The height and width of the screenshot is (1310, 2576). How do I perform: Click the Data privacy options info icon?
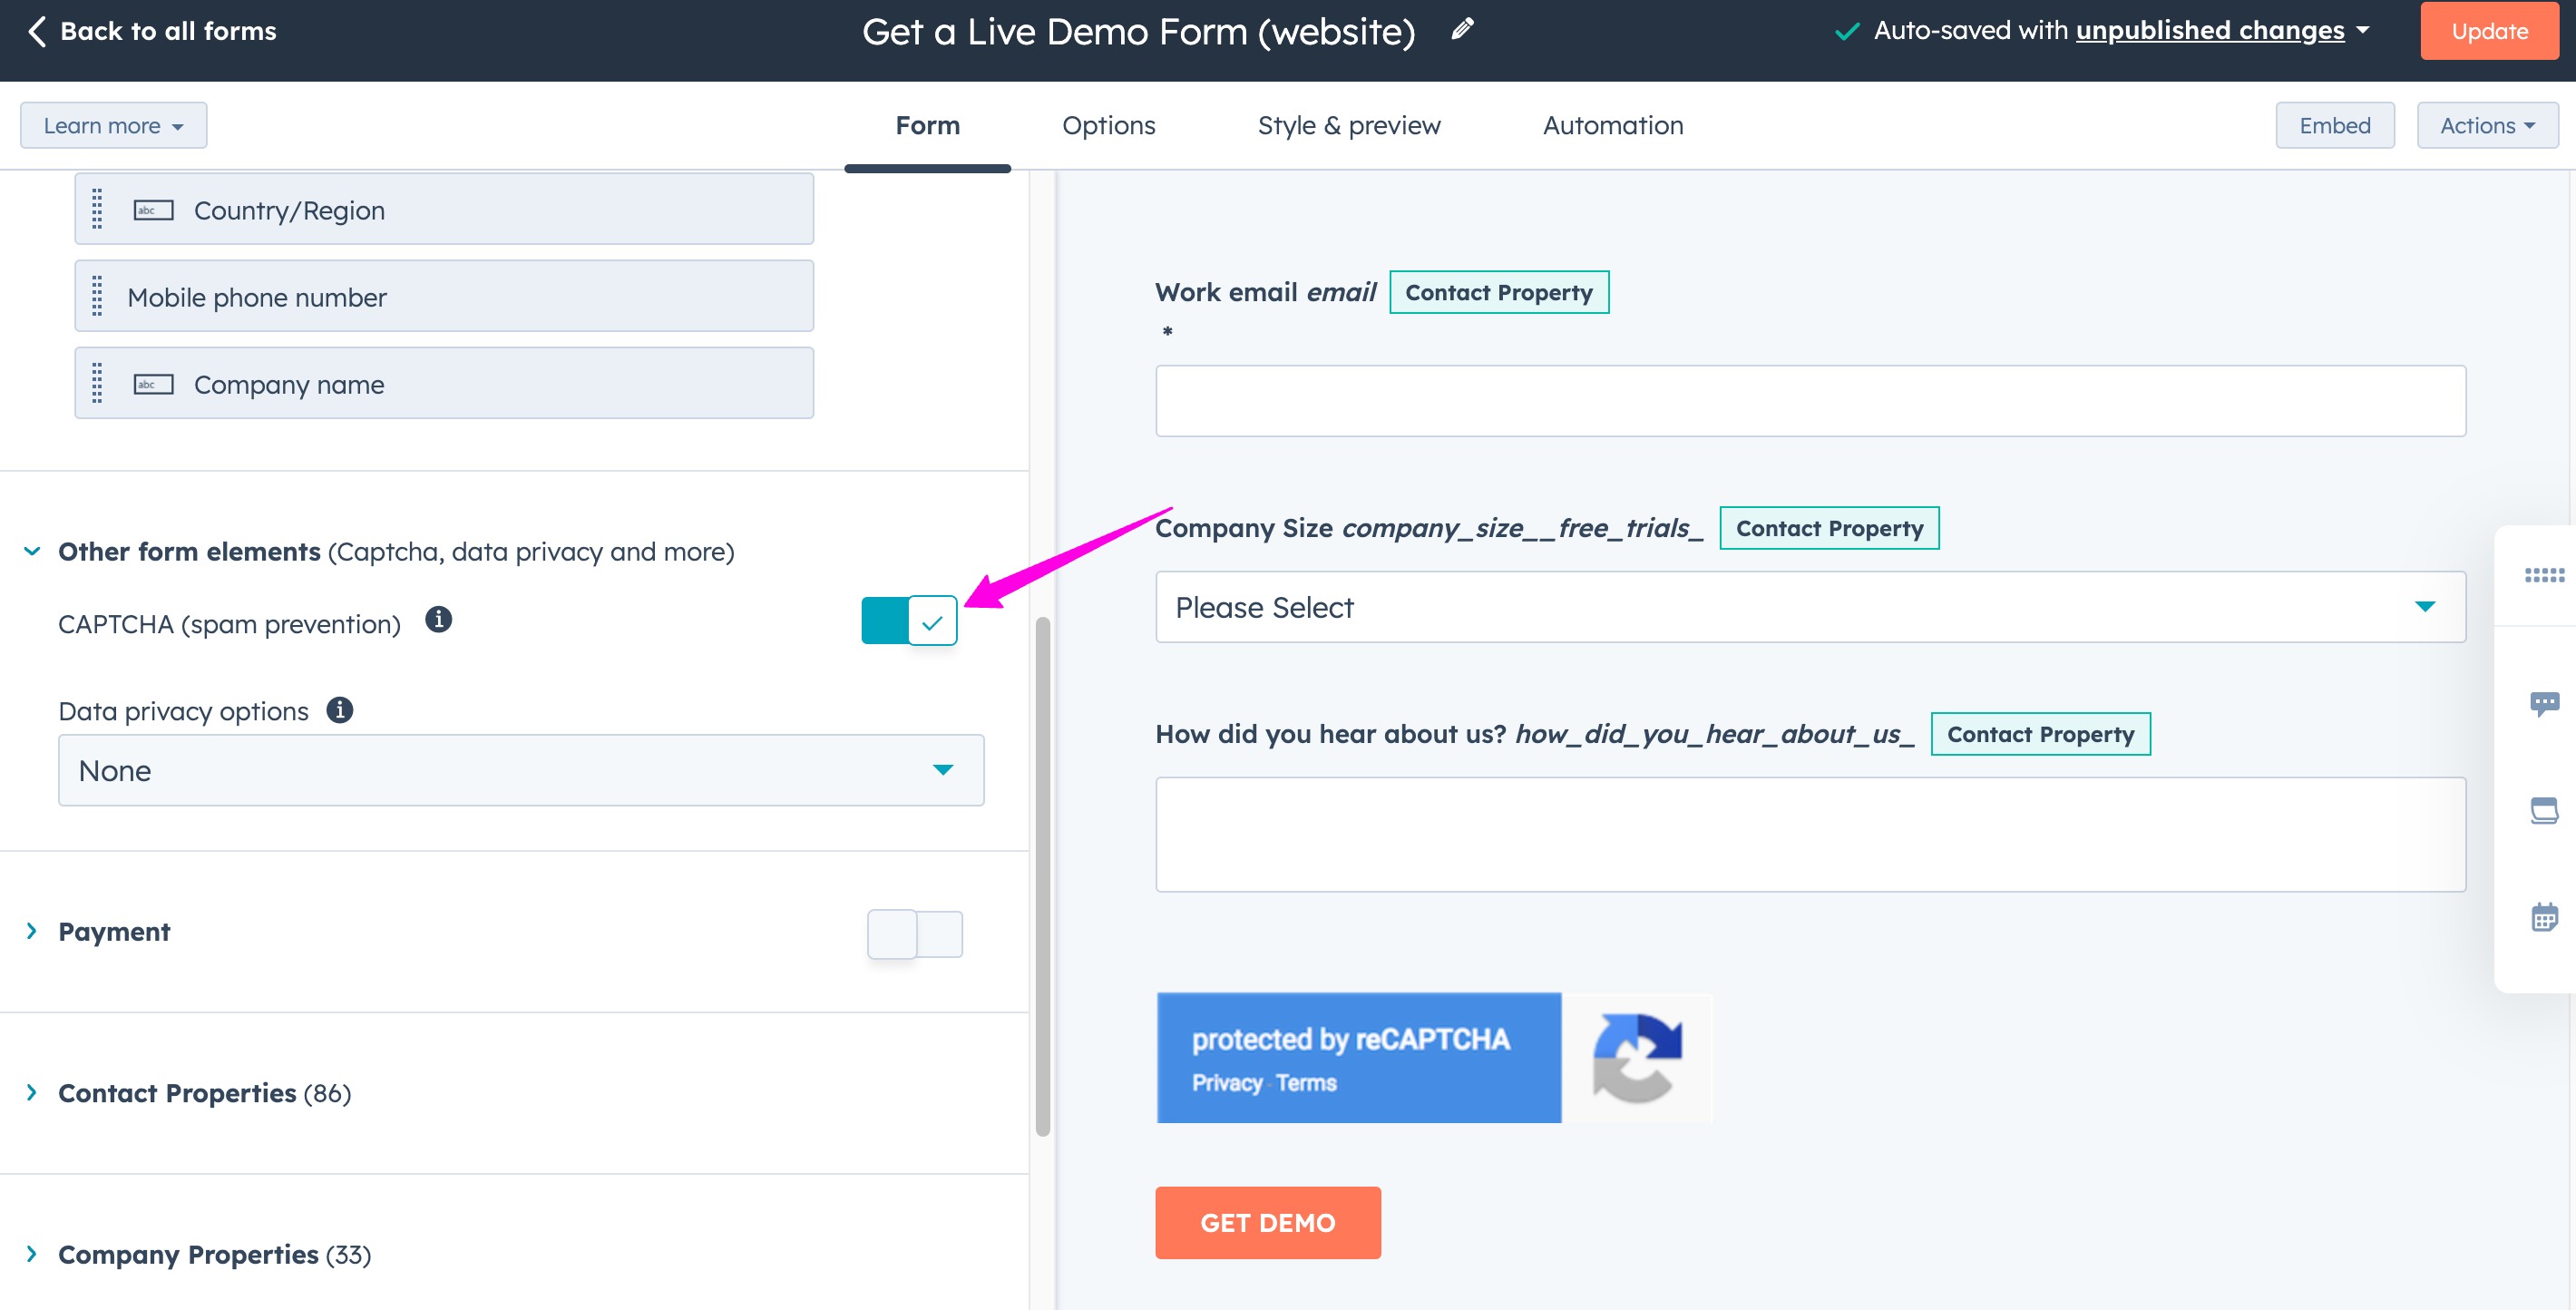tap(340, 710)
